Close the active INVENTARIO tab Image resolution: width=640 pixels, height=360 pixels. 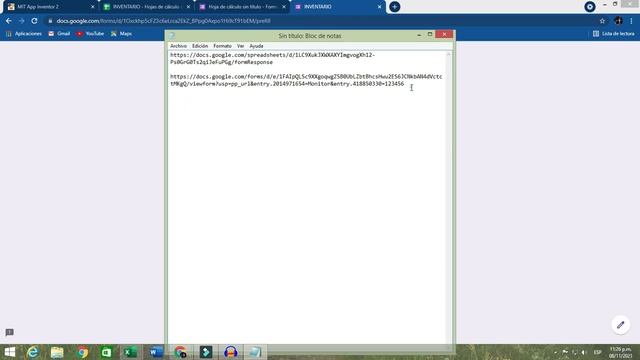pyautogui.click(x=379, y=7)
